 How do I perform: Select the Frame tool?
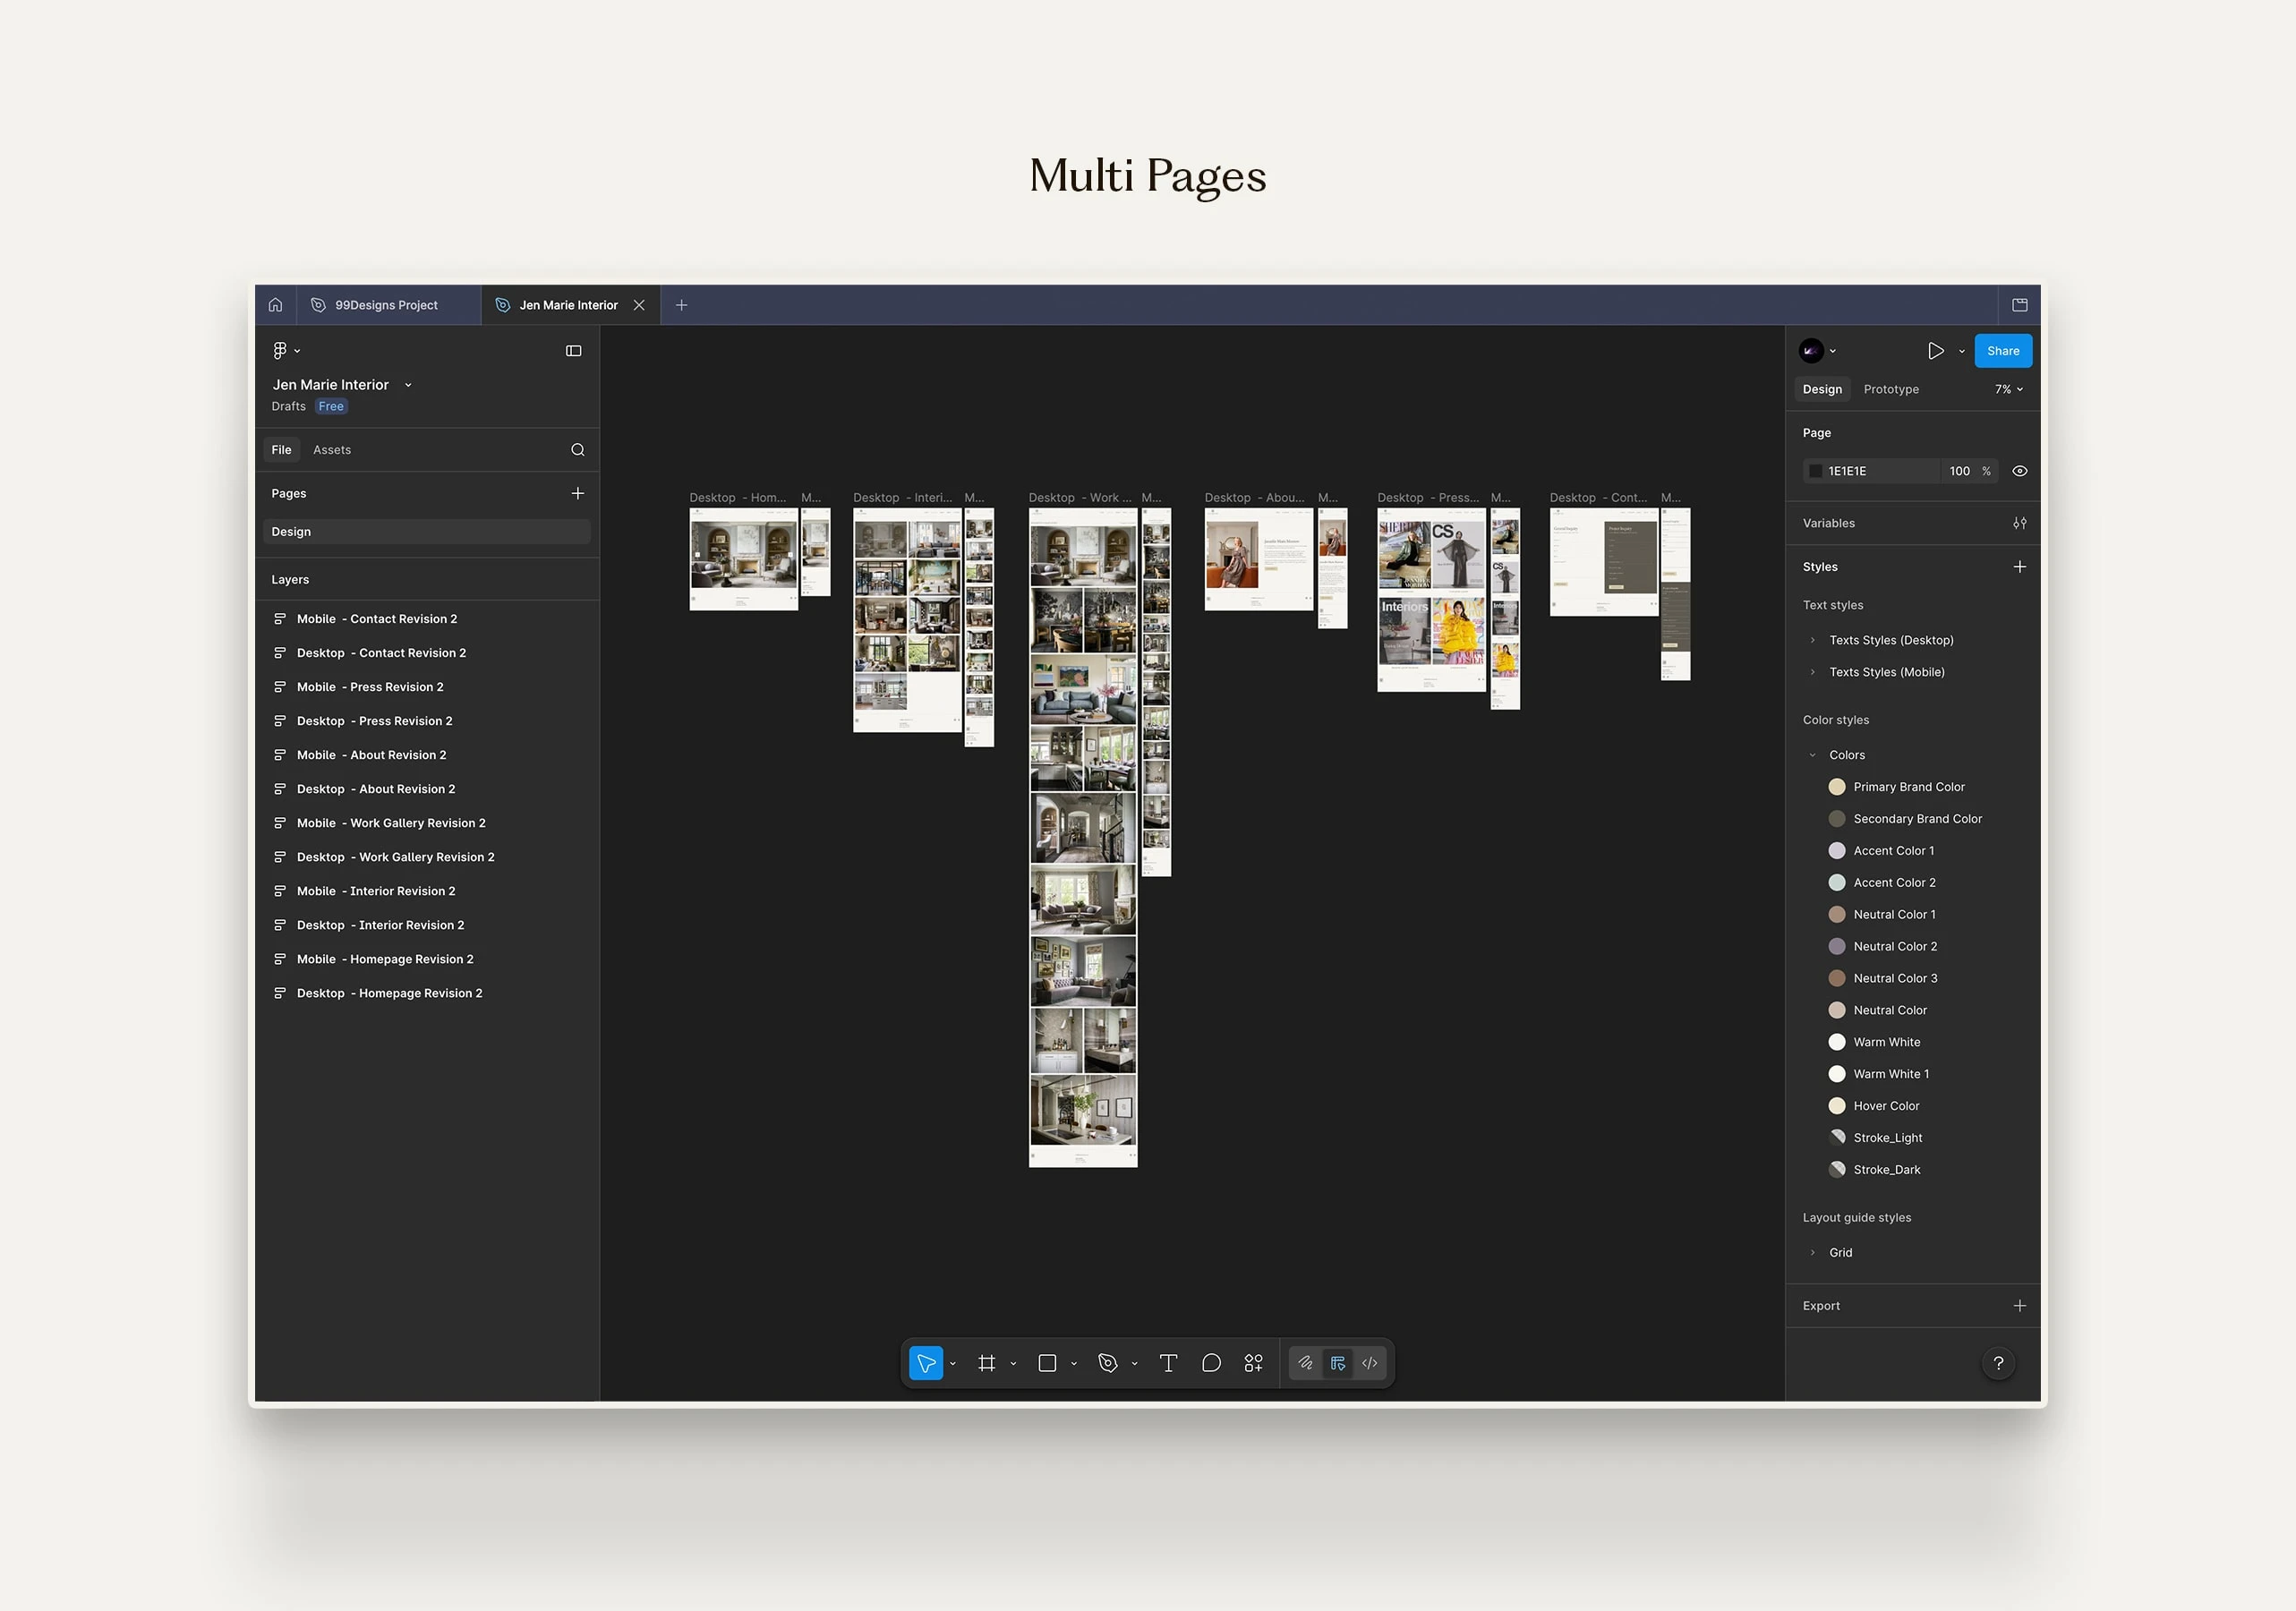click(986, 1363)
